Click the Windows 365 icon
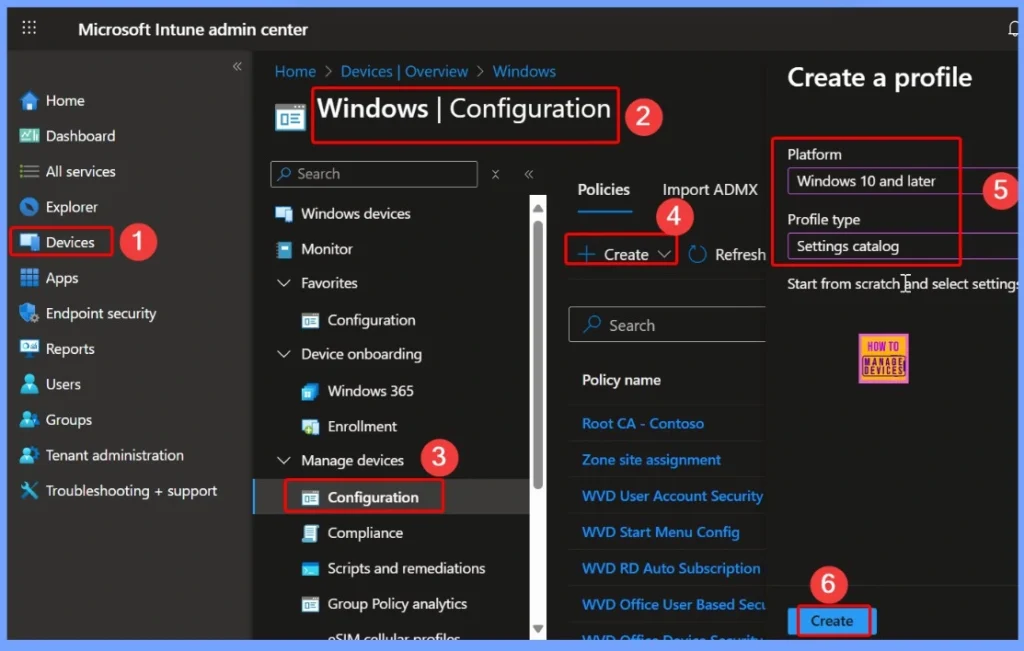The image size is (1024, 651). (310, 391)
